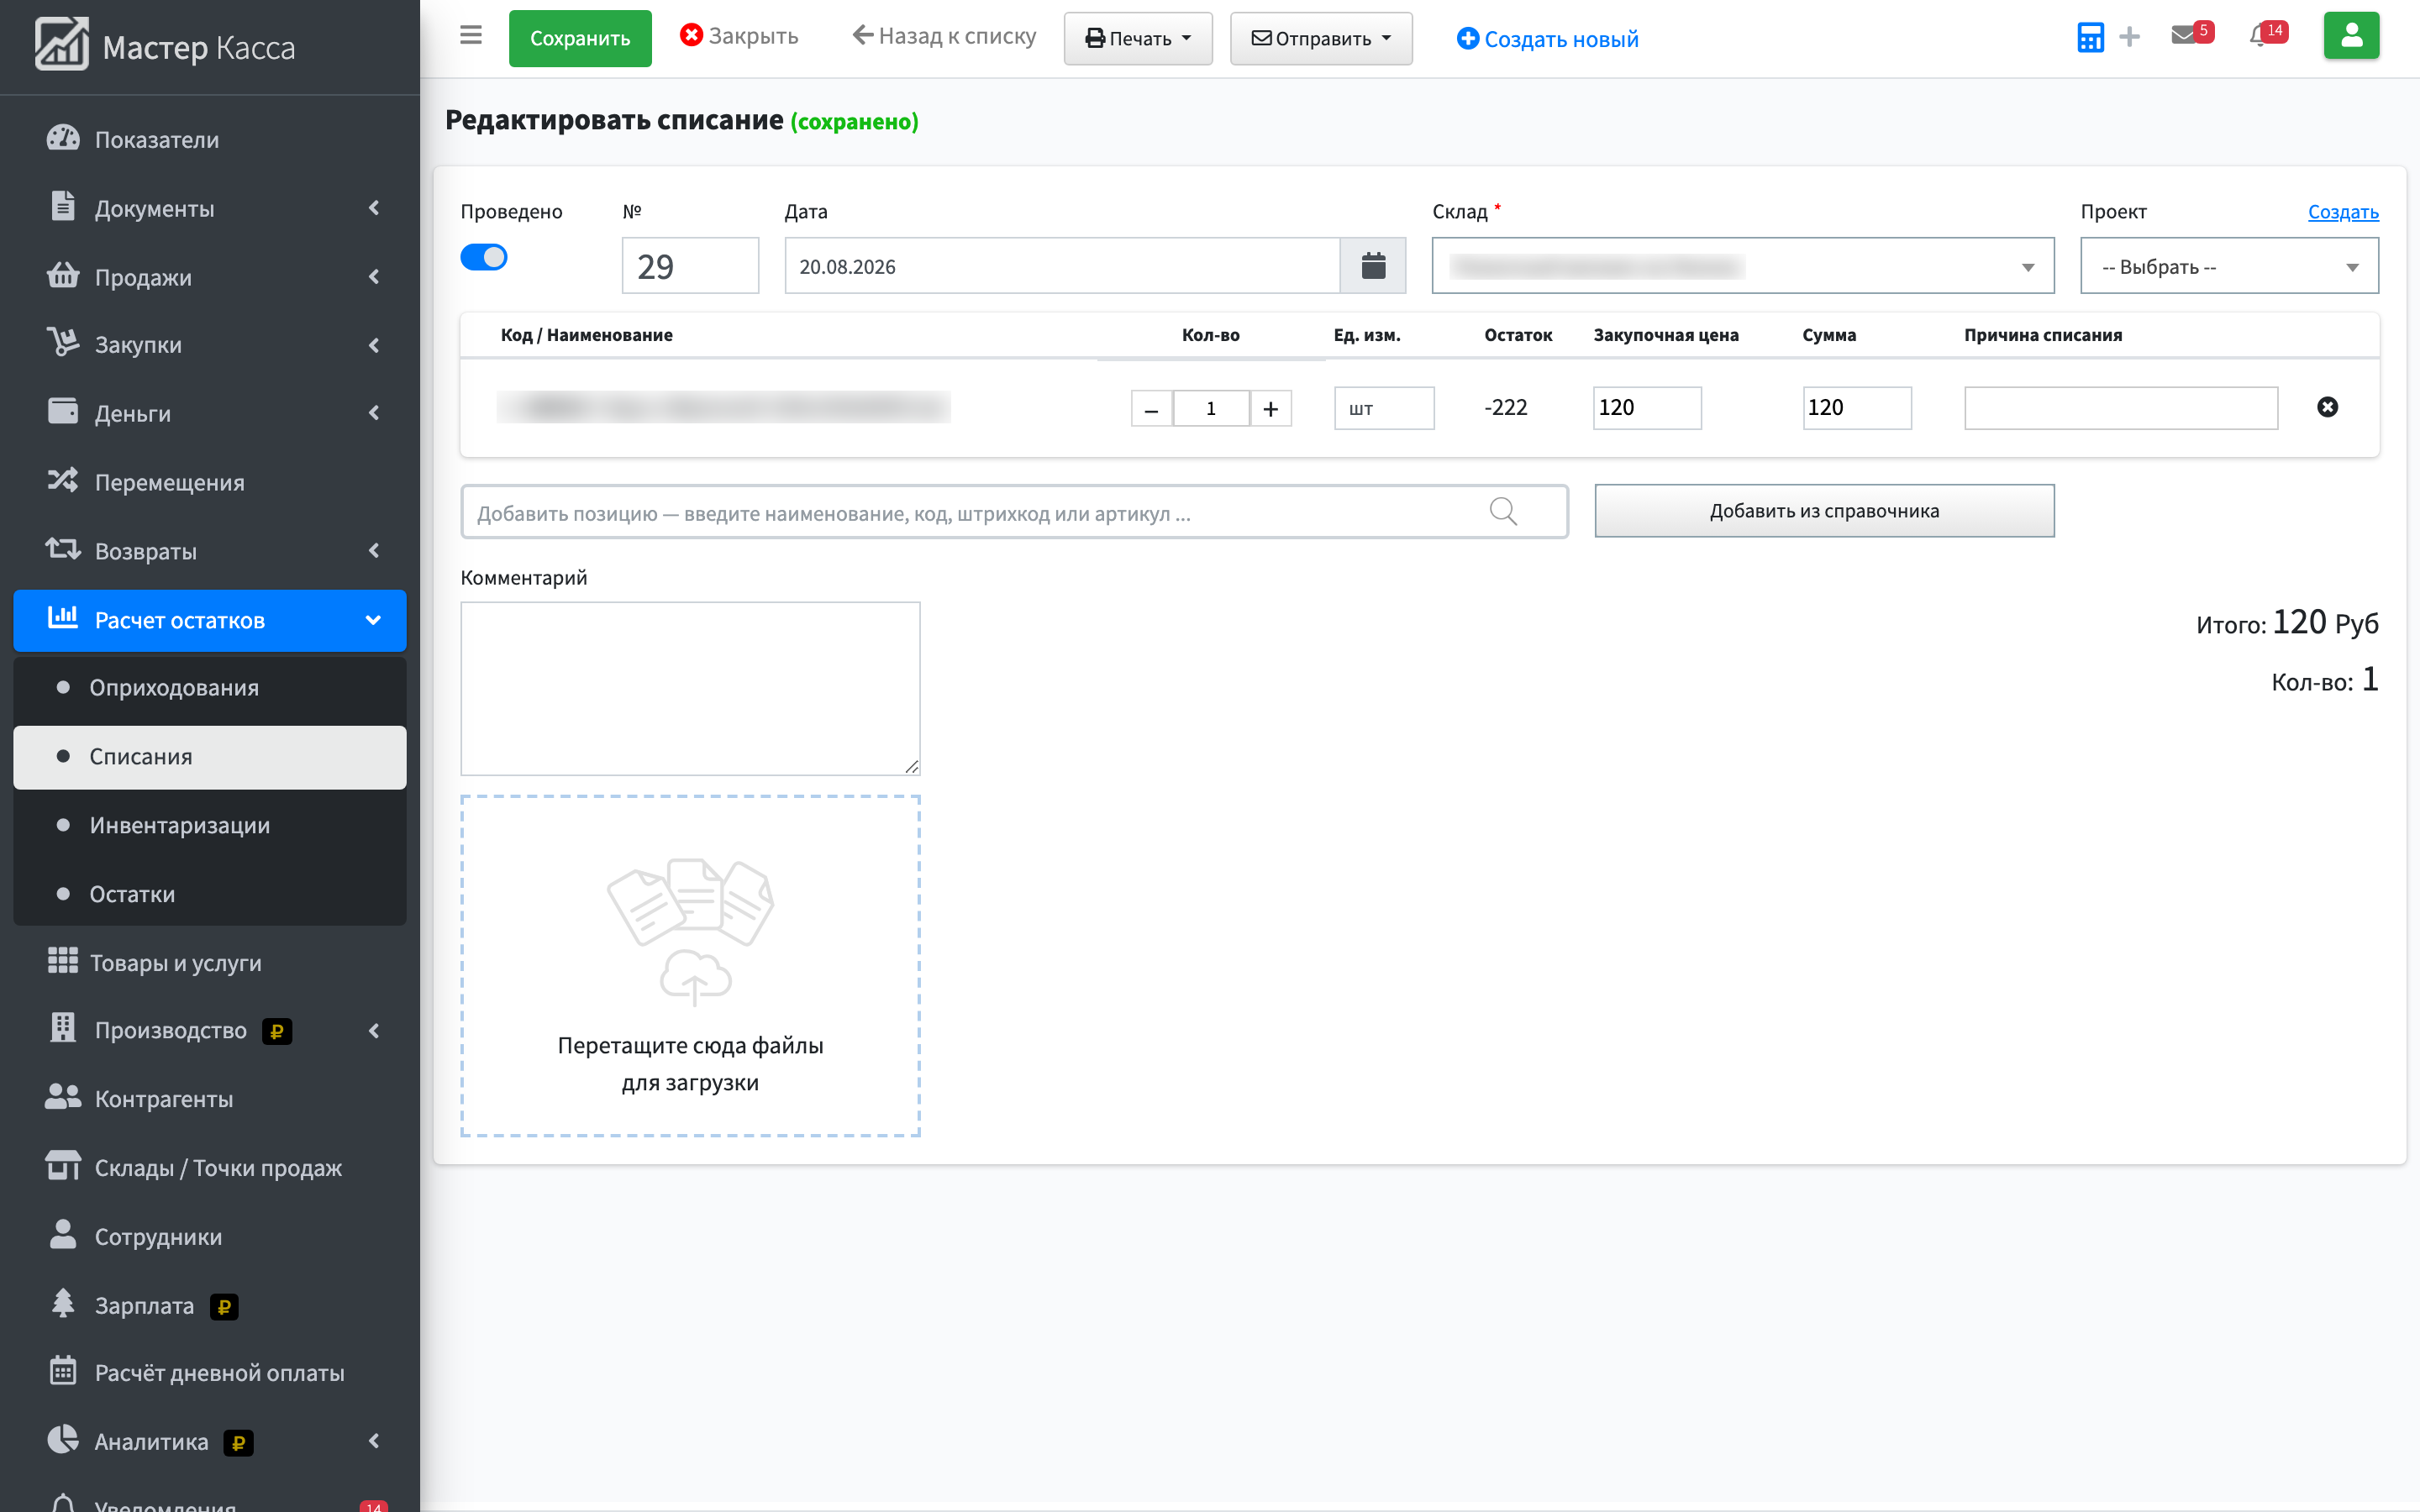Click the search magnifier in add position field
This screenshot has height=1512, width=2420.
1503,512
